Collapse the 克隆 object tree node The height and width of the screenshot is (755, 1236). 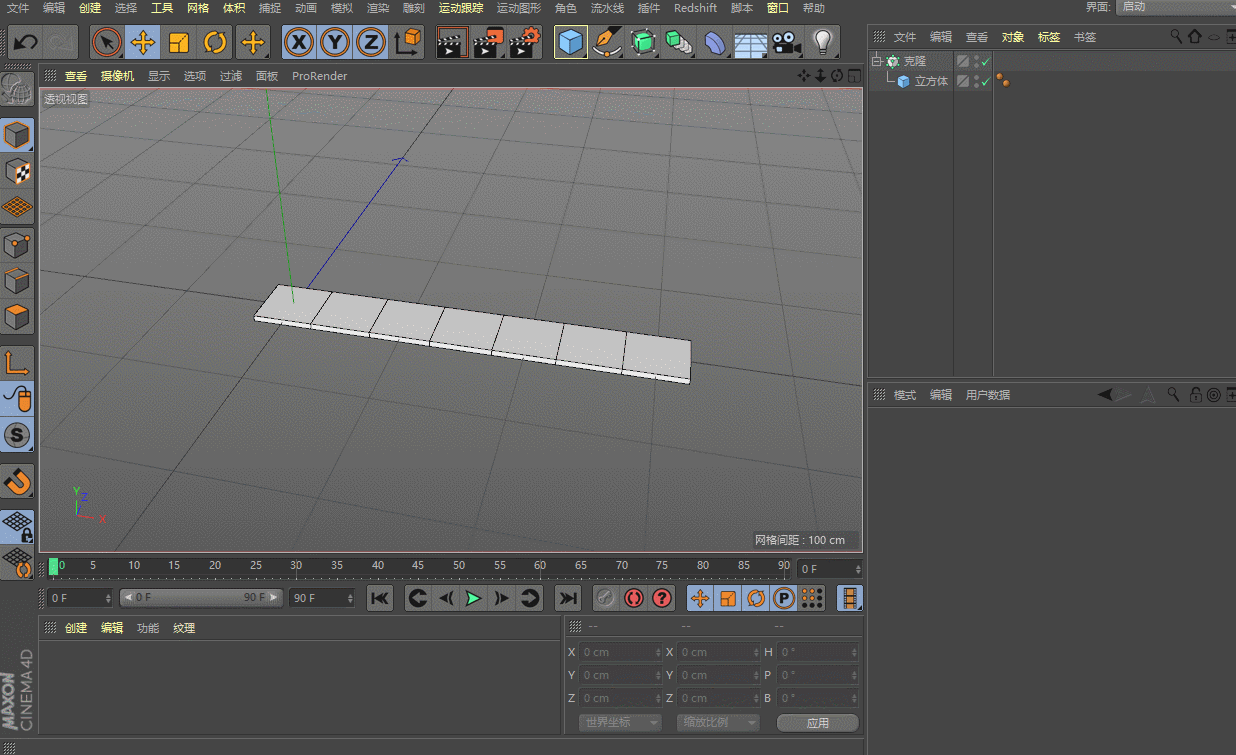pos(876,62)
